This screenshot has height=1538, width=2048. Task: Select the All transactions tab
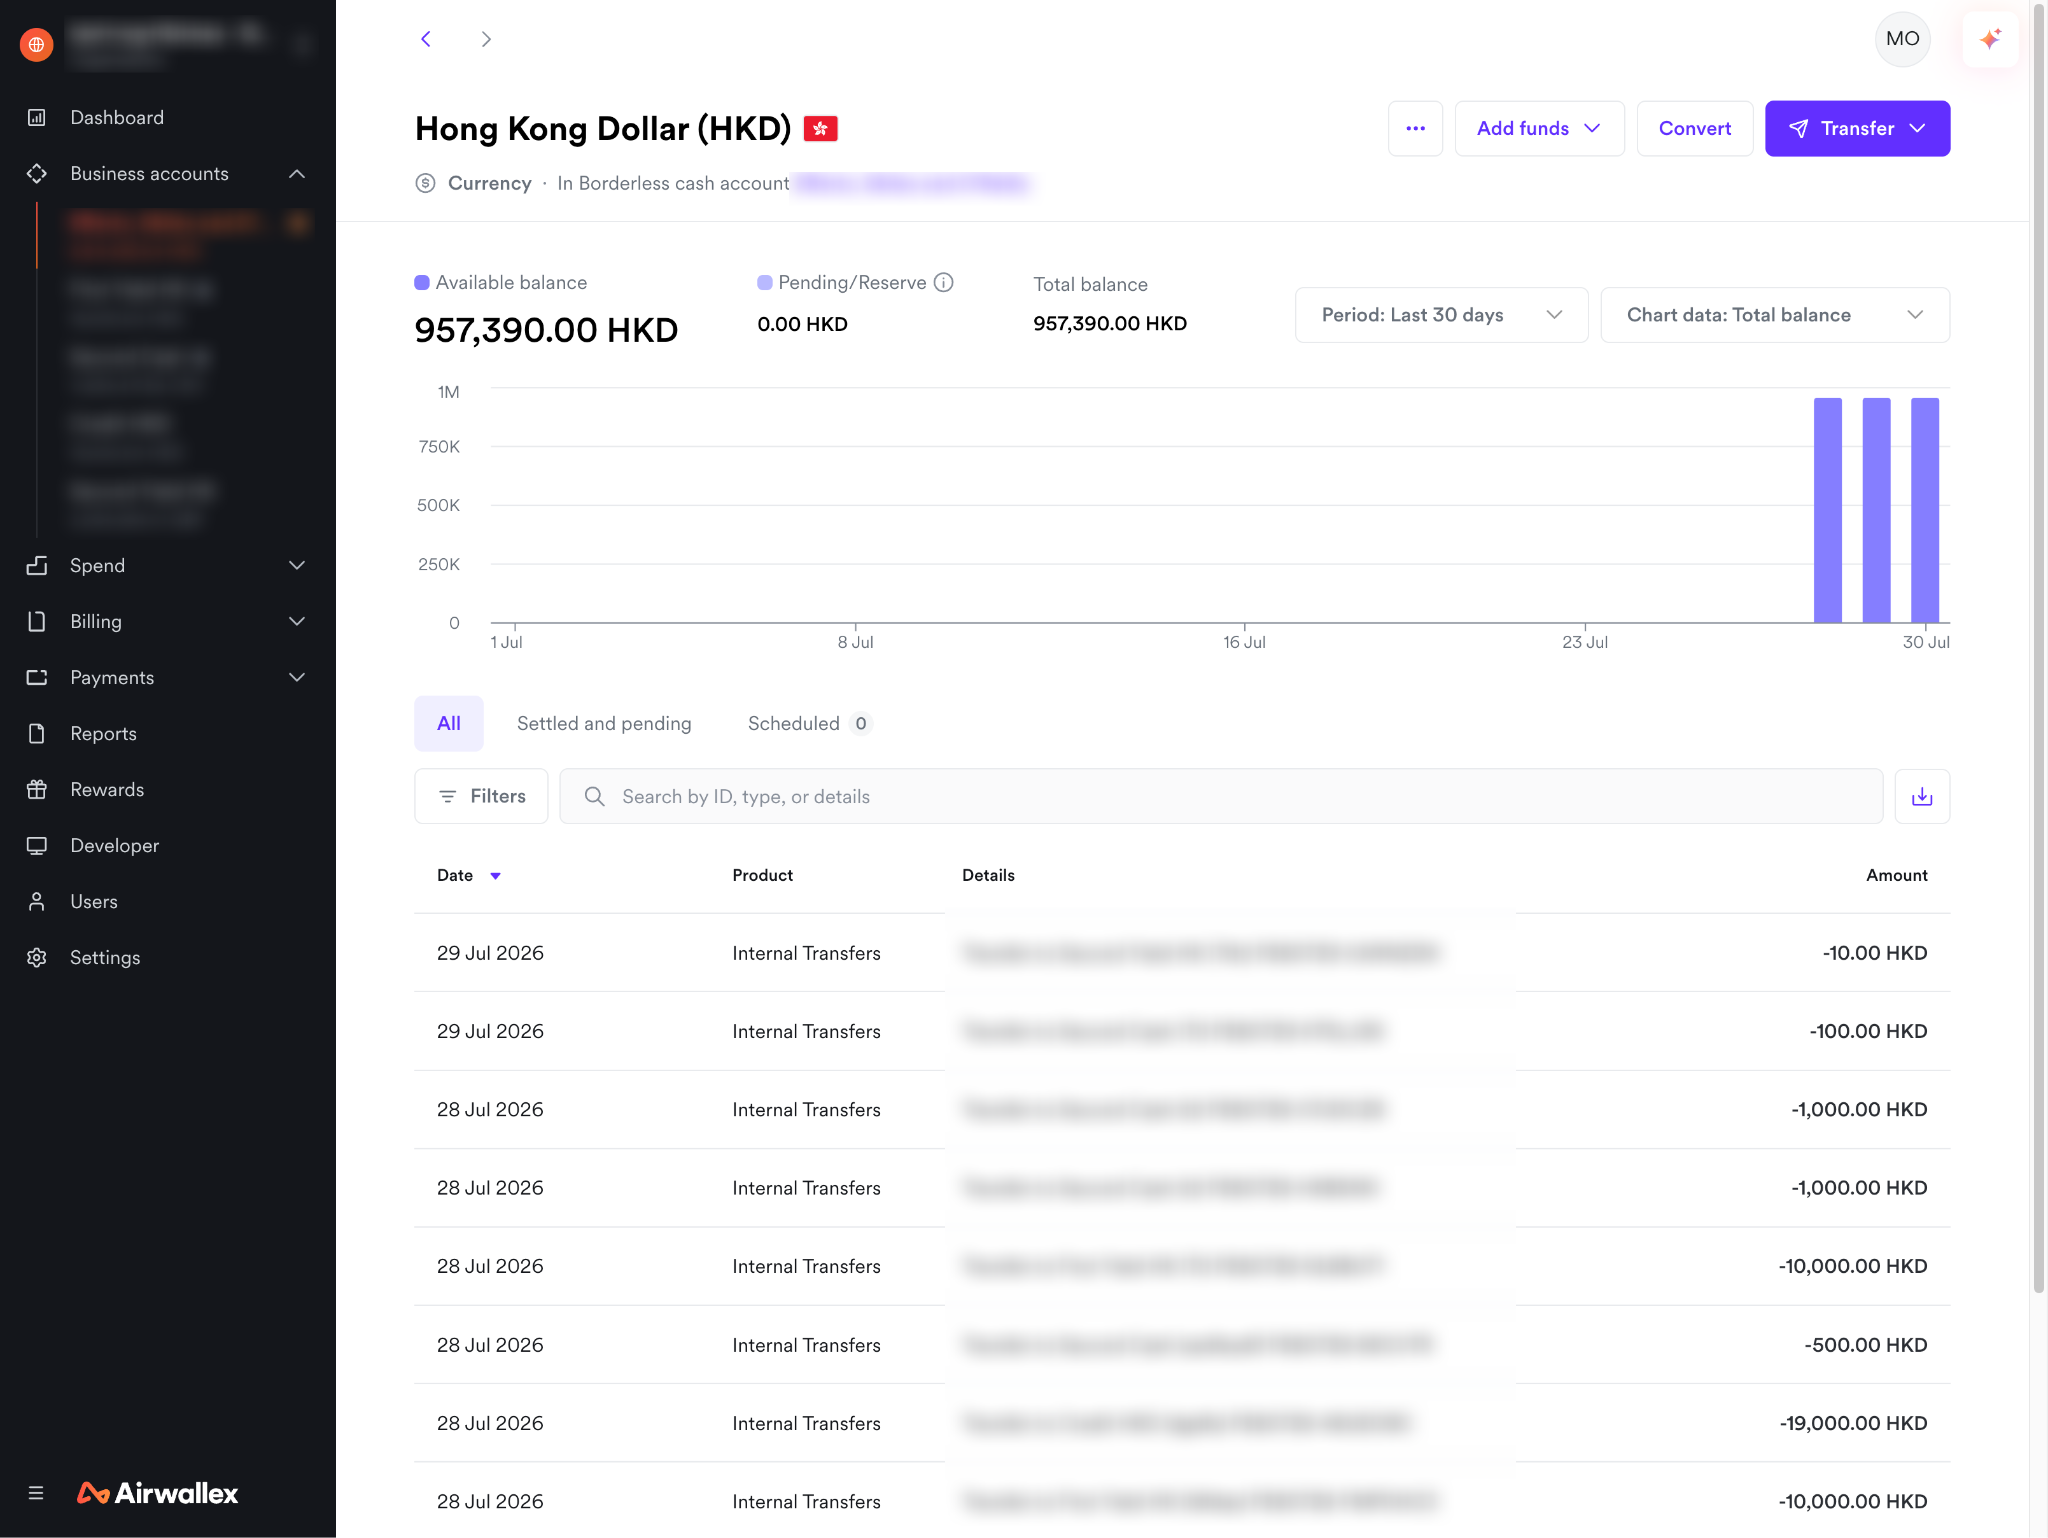tap(449, 723)
